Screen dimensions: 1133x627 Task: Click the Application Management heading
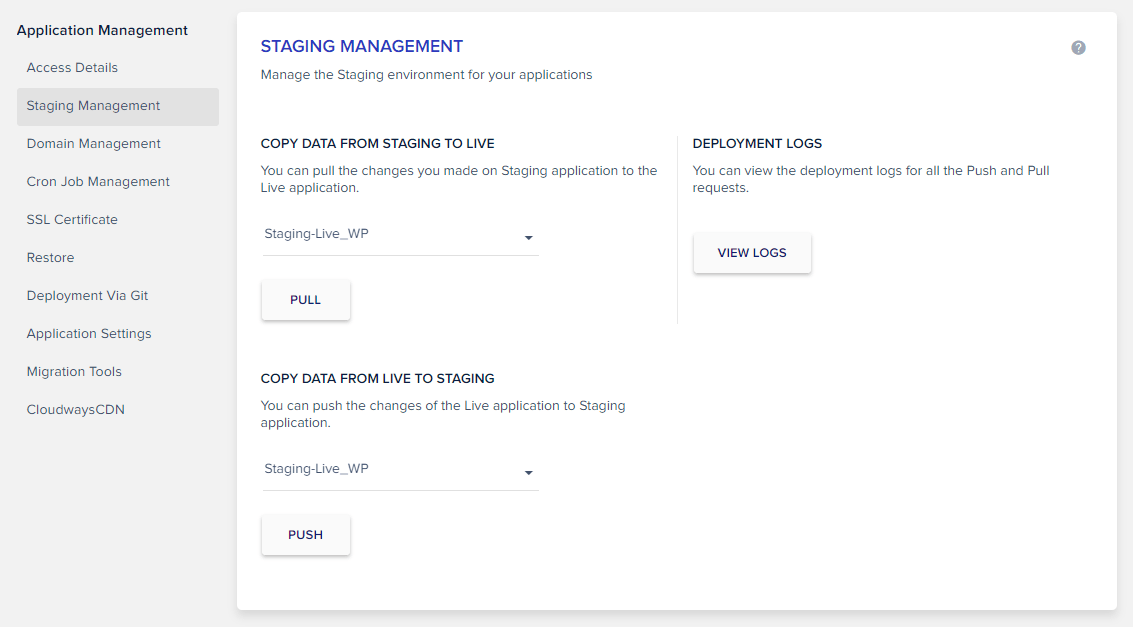(x=102, y=30)
